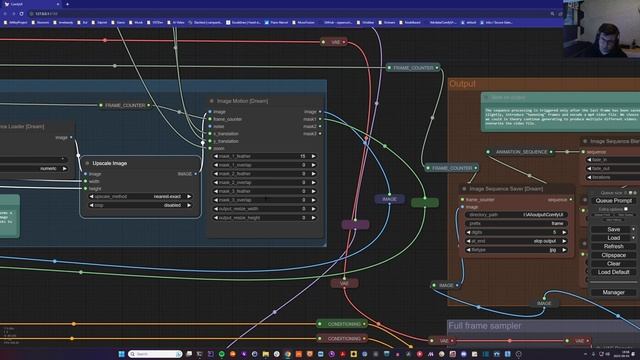Open the Clipspace button
640x360 pixels.
pyautogui.click(x=613, y=255)
